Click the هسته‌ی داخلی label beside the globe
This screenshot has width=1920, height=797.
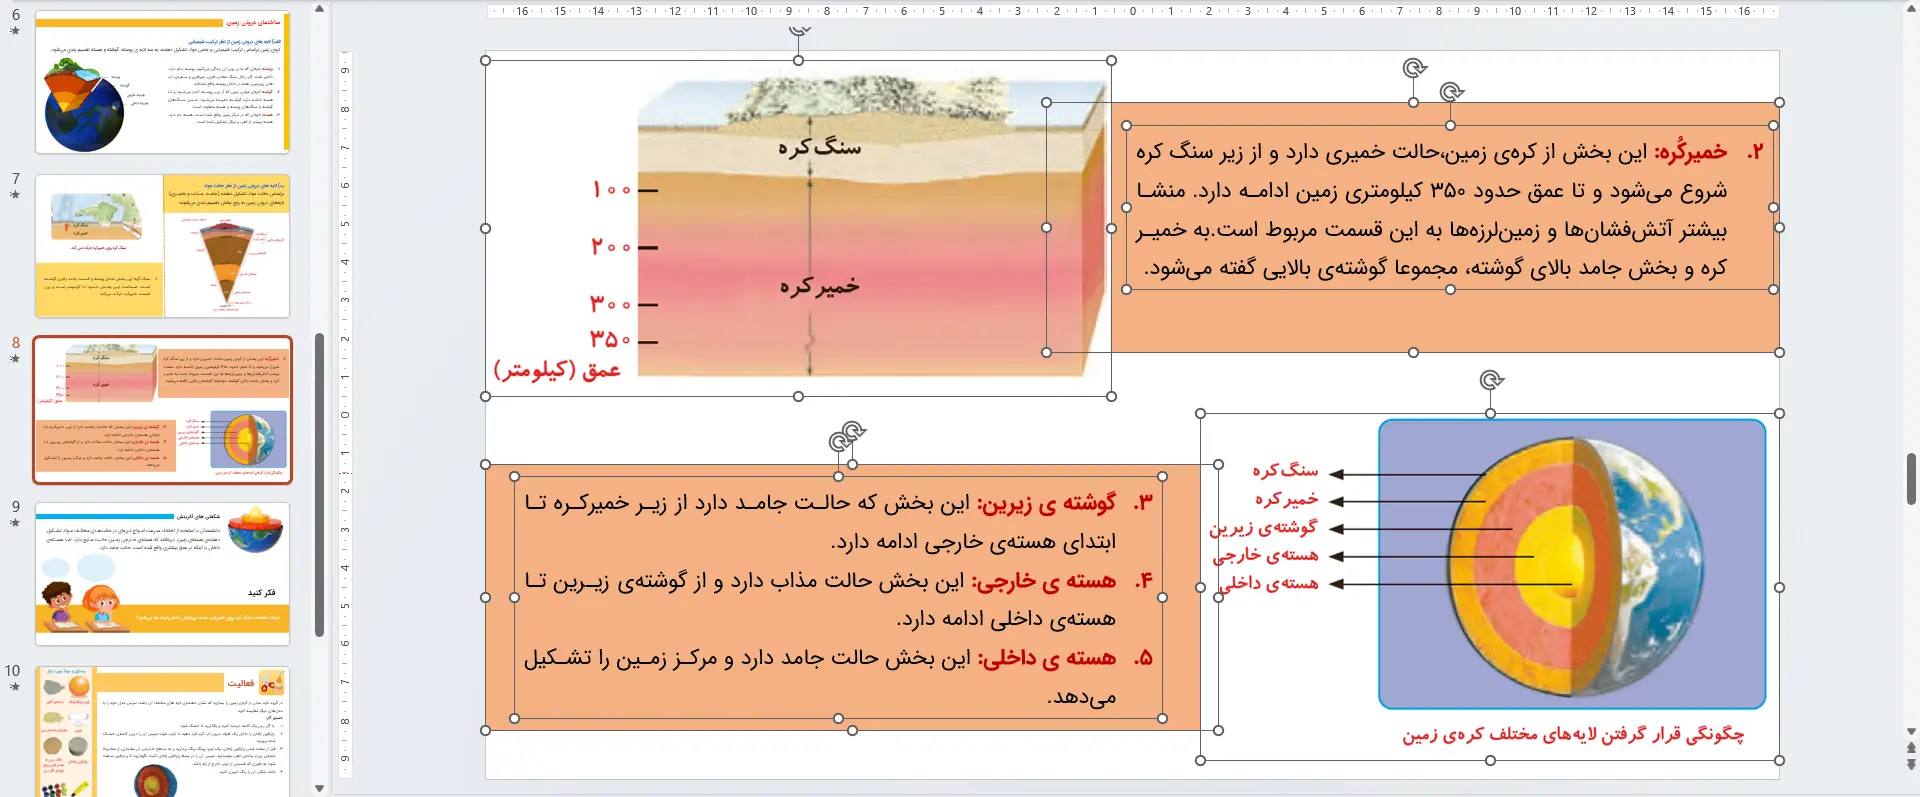pyautogui.click(x=1267, y=583)
